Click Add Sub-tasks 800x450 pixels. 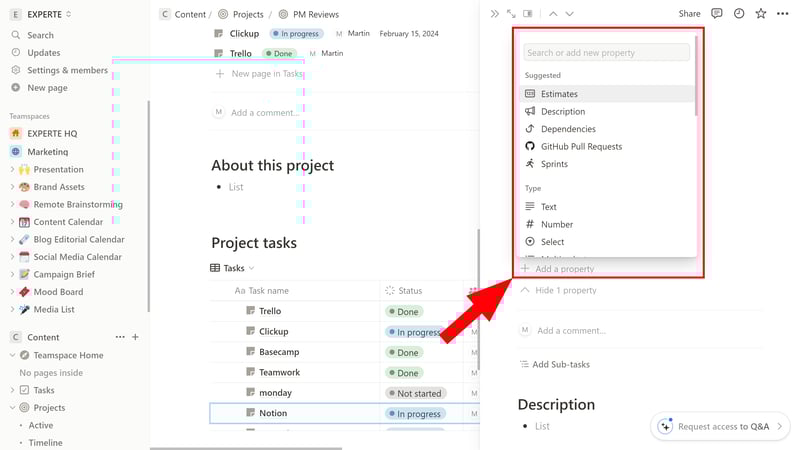555,364
